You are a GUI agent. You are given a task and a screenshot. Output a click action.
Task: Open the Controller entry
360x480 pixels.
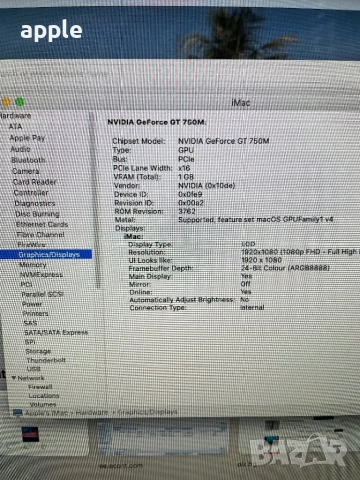tap(31, 193)
